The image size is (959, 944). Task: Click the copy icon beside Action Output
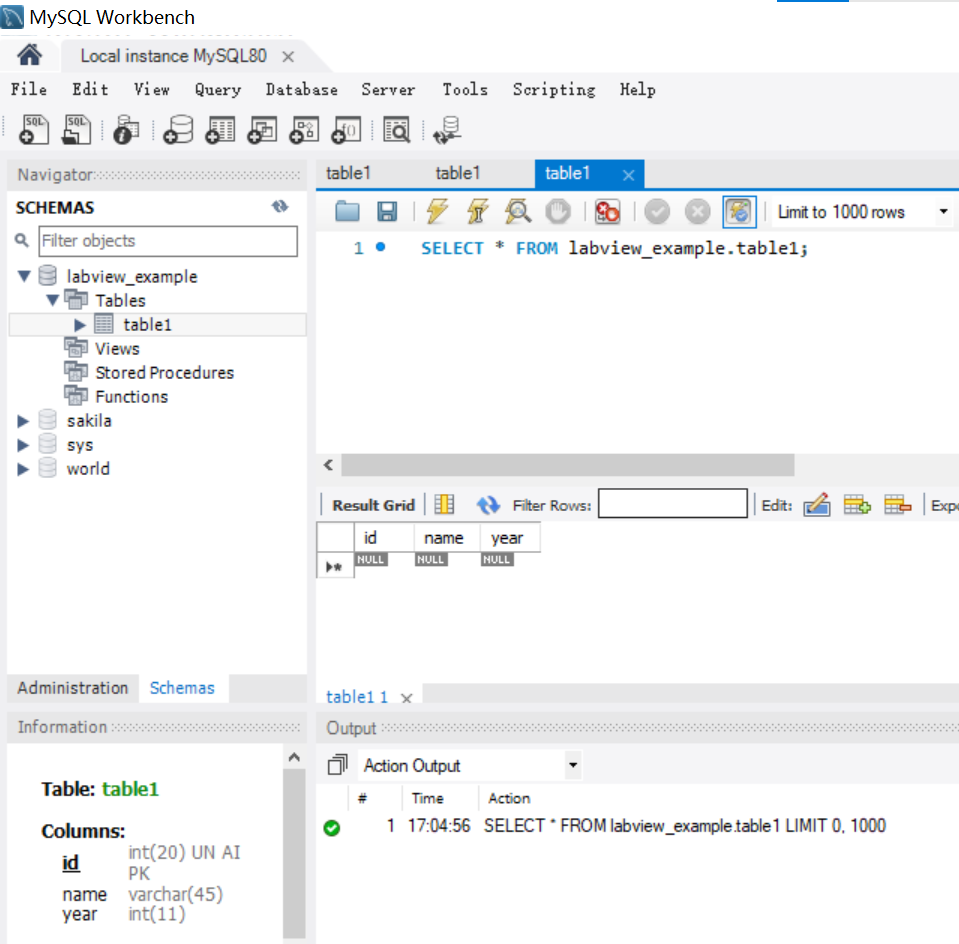point(337,765)
